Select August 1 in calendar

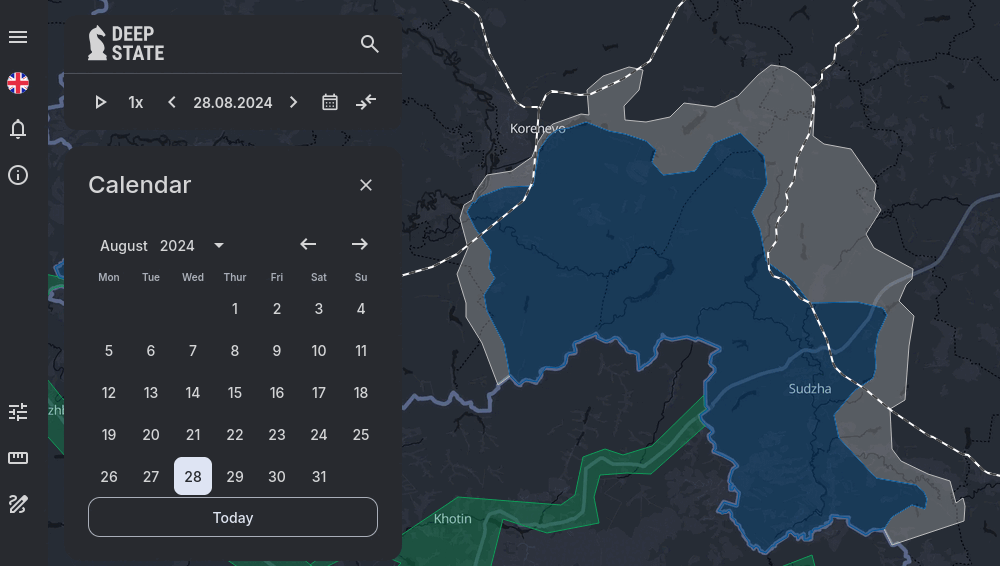(x=235, y=309)
